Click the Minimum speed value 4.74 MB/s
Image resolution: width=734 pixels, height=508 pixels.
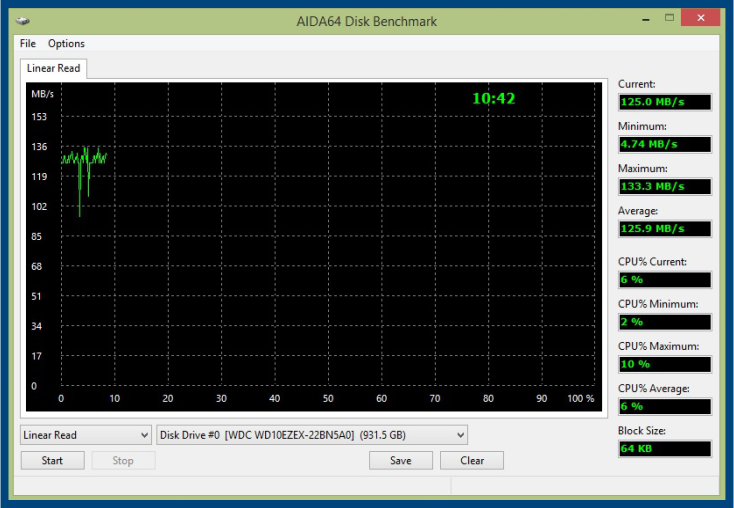click(x=665, y=144)
